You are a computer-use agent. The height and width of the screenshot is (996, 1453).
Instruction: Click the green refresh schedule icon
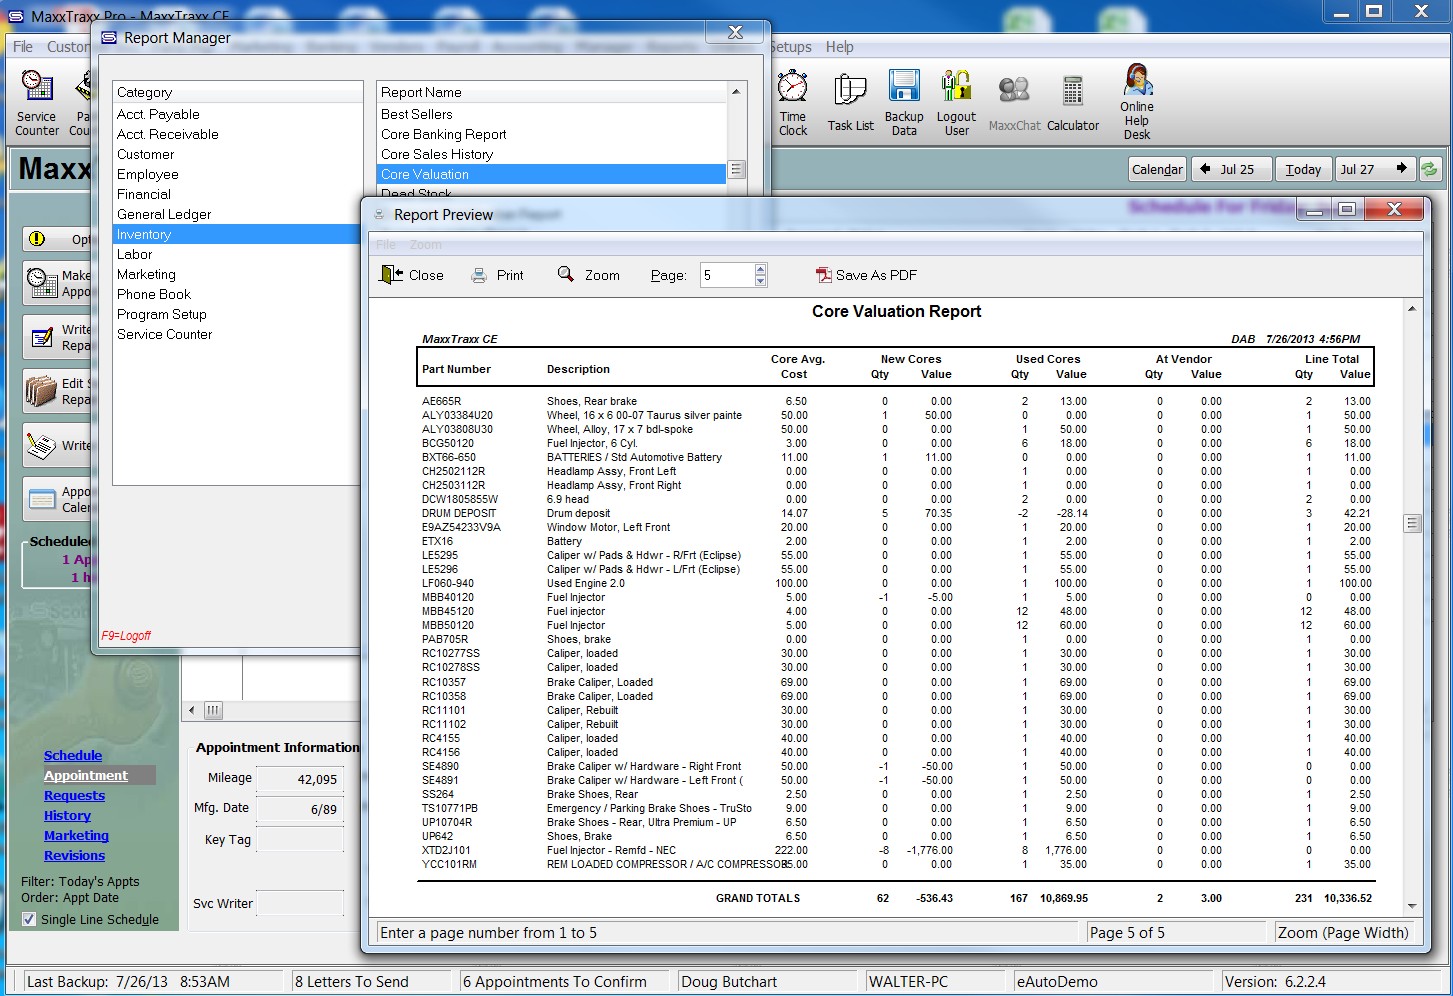click(x=1430, y=169)
